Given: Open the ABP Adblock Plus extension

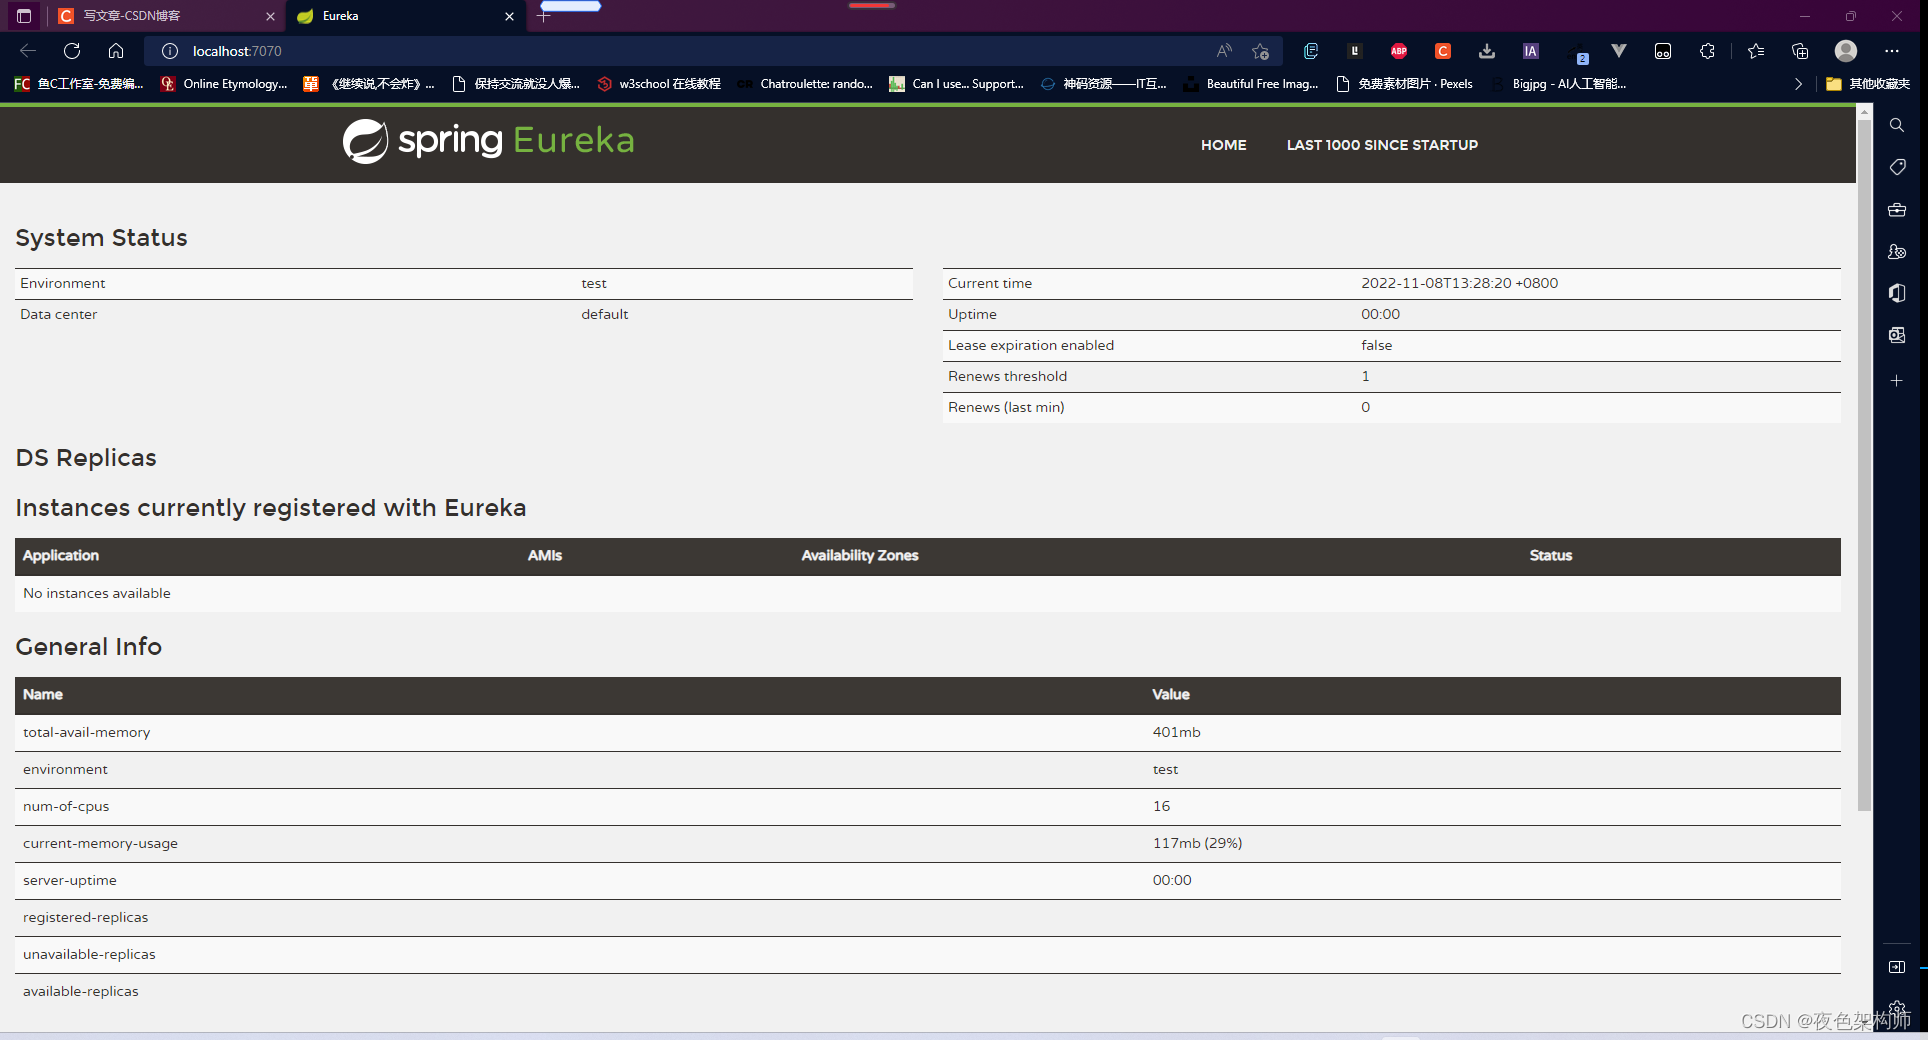Looking at the screenshot, I should [1399, 51].
